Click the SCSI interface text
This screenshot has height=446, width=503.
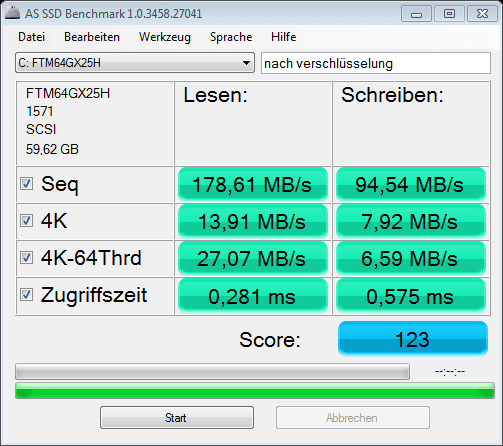tap(41, 129)
